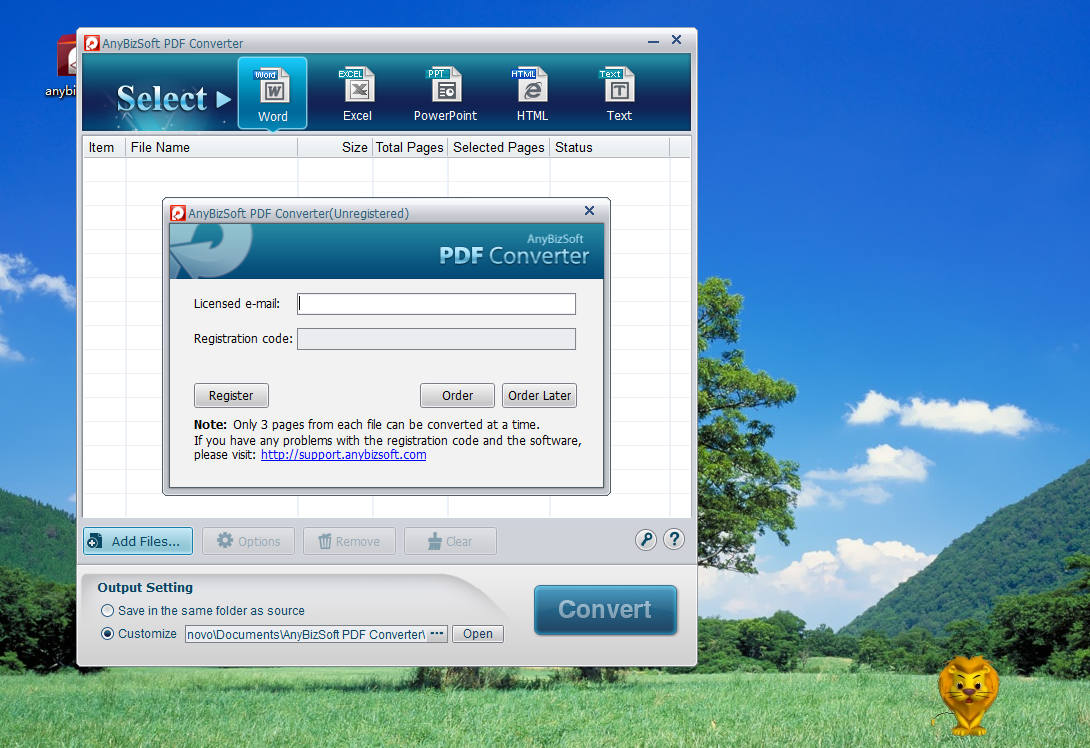Switch output format to Text
Image resolution: width=1090 pixels, height=748 pixels.
click(619, 95)
